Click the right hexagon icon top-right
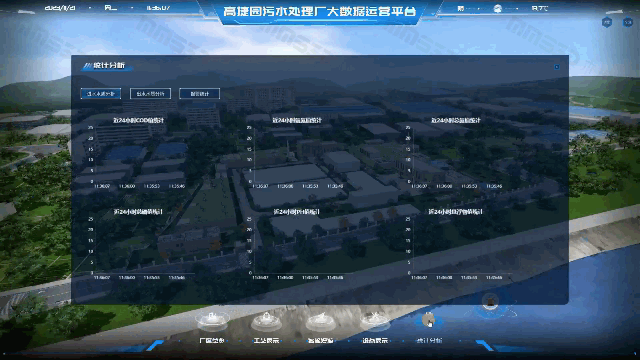The height and width of the screenshot is (360, 640). point(628,22)
